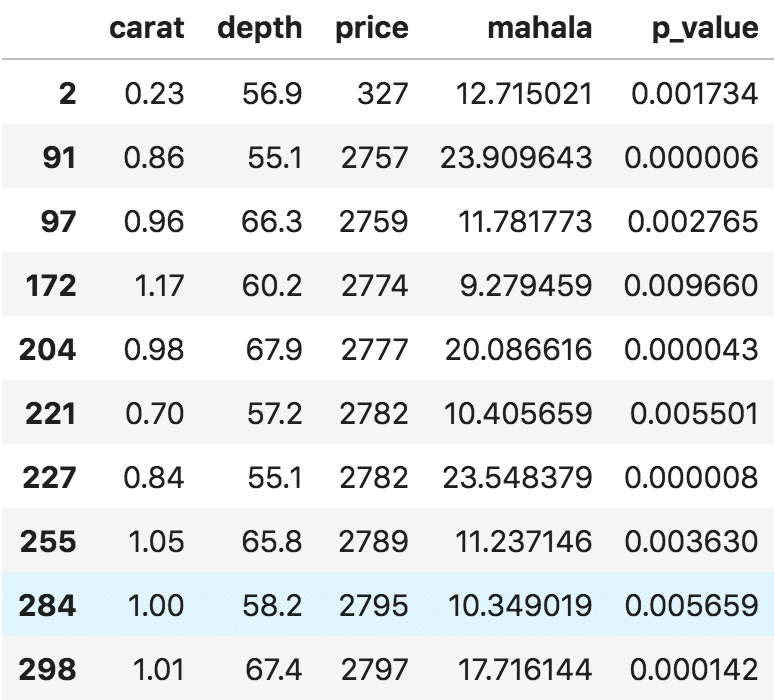Click the p_value cell 0.000043
Viewport: 774px width, 700px height.
coord(691,350)
